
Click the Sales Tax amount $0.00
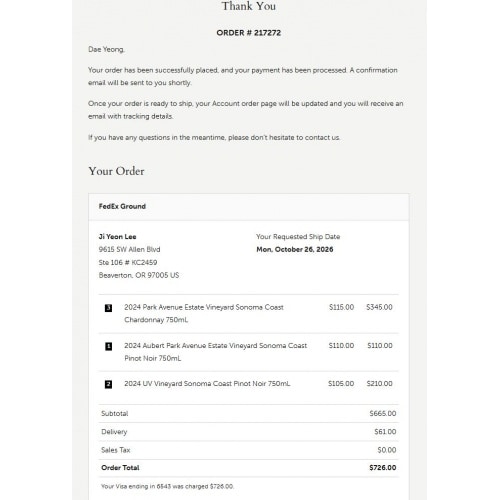(387, 450)
